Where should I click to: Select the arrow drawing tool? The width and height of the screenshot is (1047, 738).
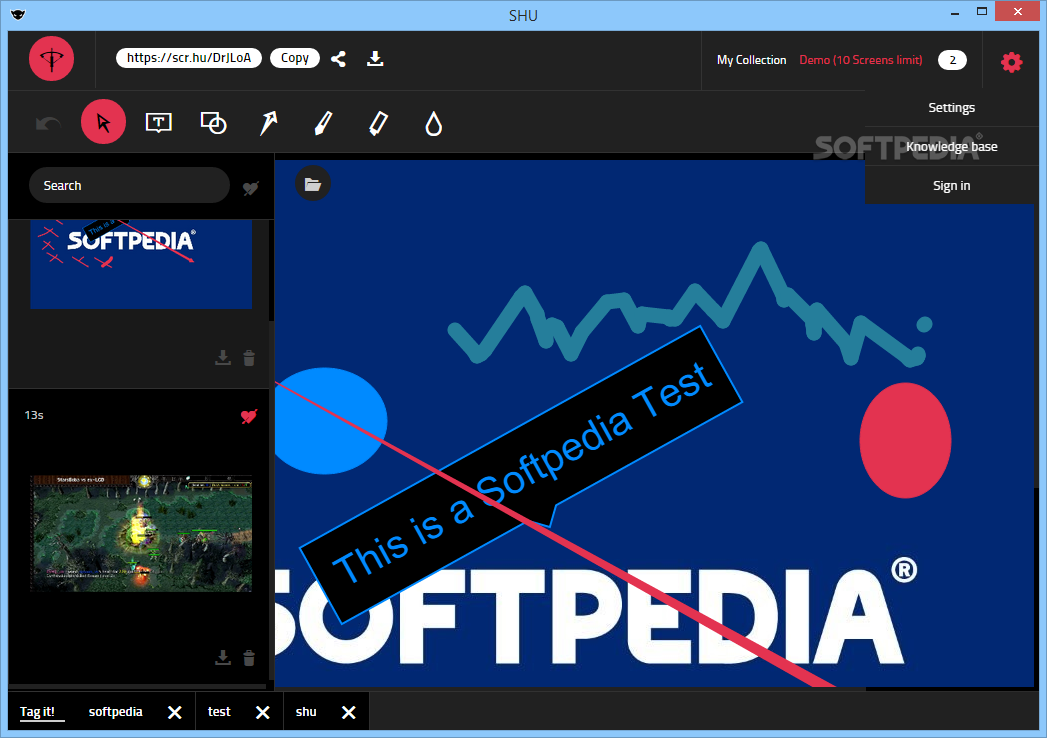pyautogui.click(x=268, y=123)
